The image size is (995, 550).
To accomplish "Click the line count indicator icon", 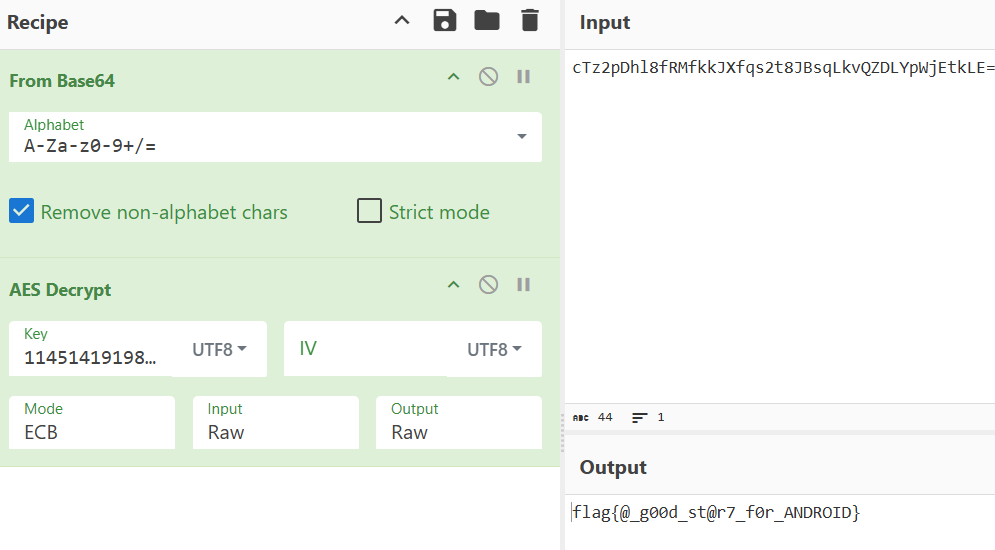I will pyautogui.click(x=640, y=417).
